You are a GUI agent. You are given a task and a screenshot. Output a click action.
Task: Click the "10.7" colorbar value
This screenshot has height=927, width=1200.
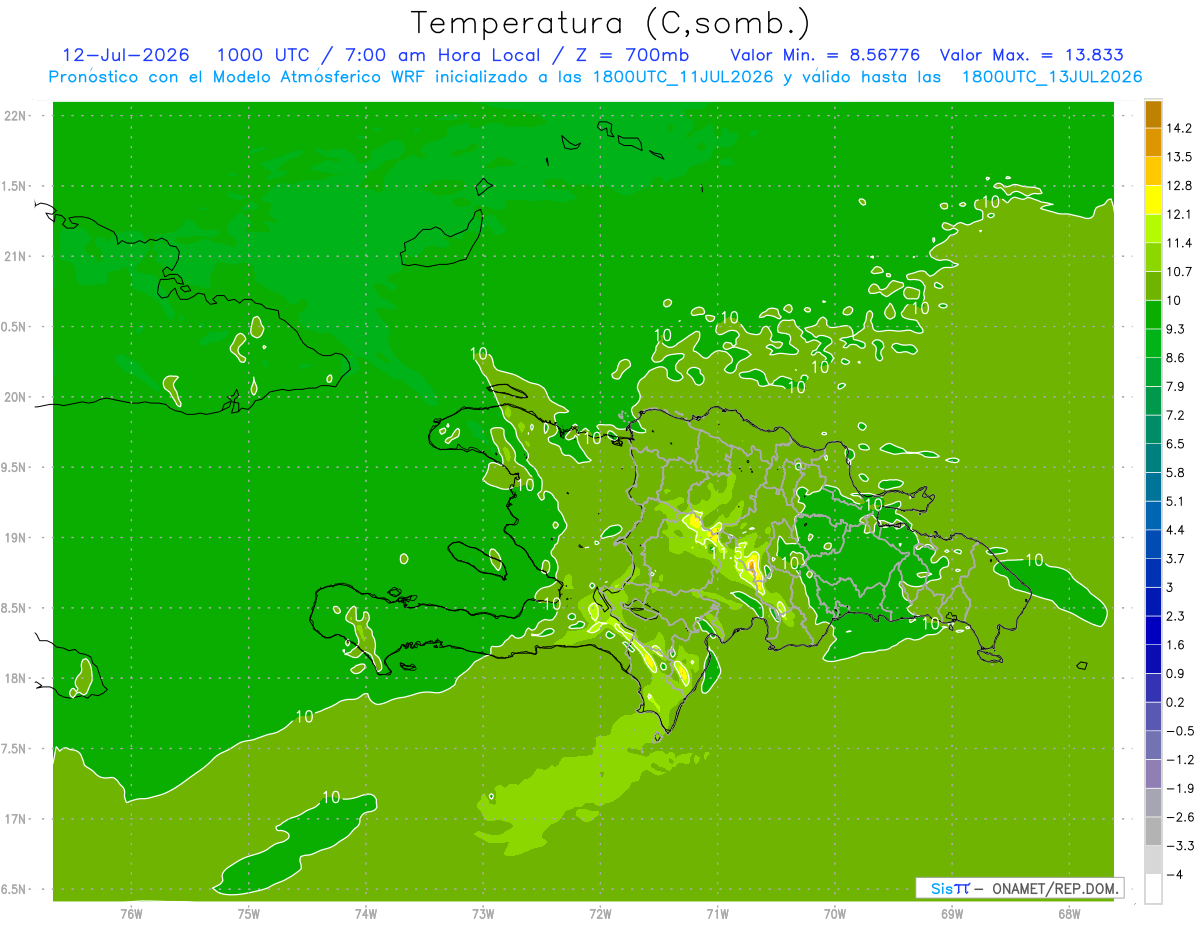[x=1179, y=272]
